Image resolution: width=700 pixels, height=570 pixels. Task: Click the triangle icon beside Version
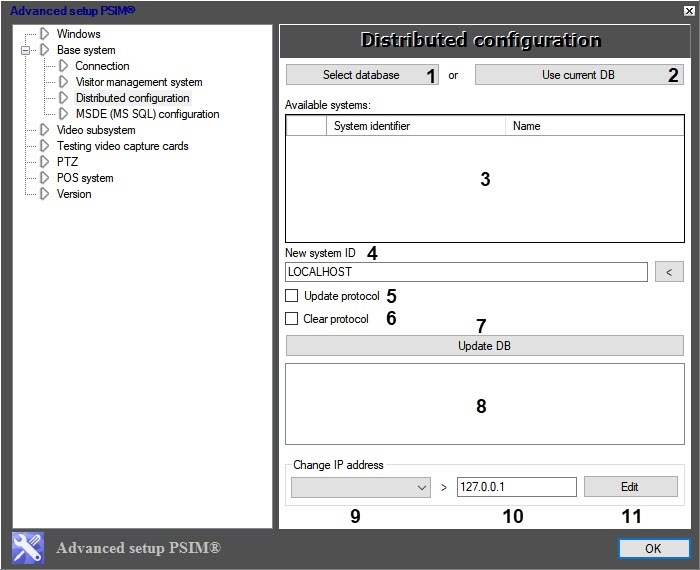44,194
